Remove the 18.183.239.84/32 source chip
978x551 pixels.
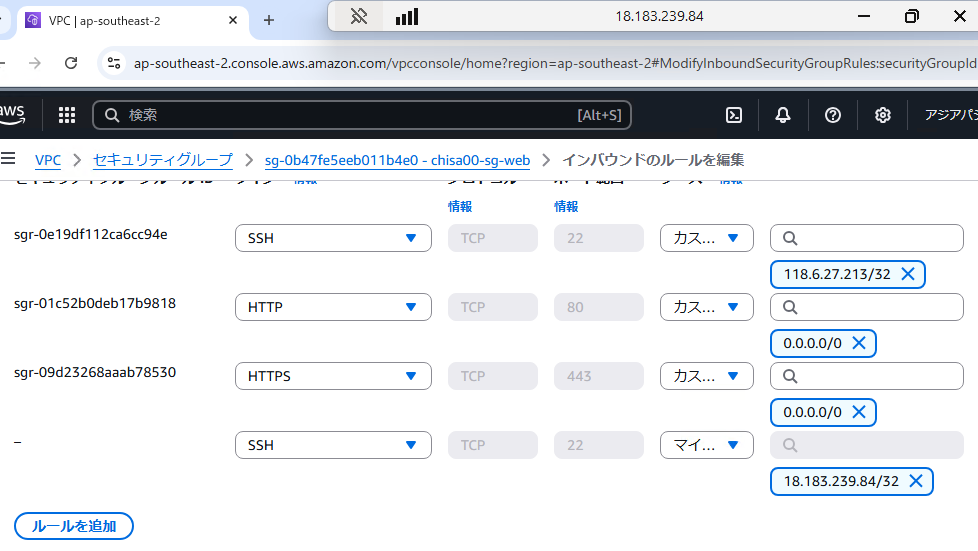(x=916, y=481)
